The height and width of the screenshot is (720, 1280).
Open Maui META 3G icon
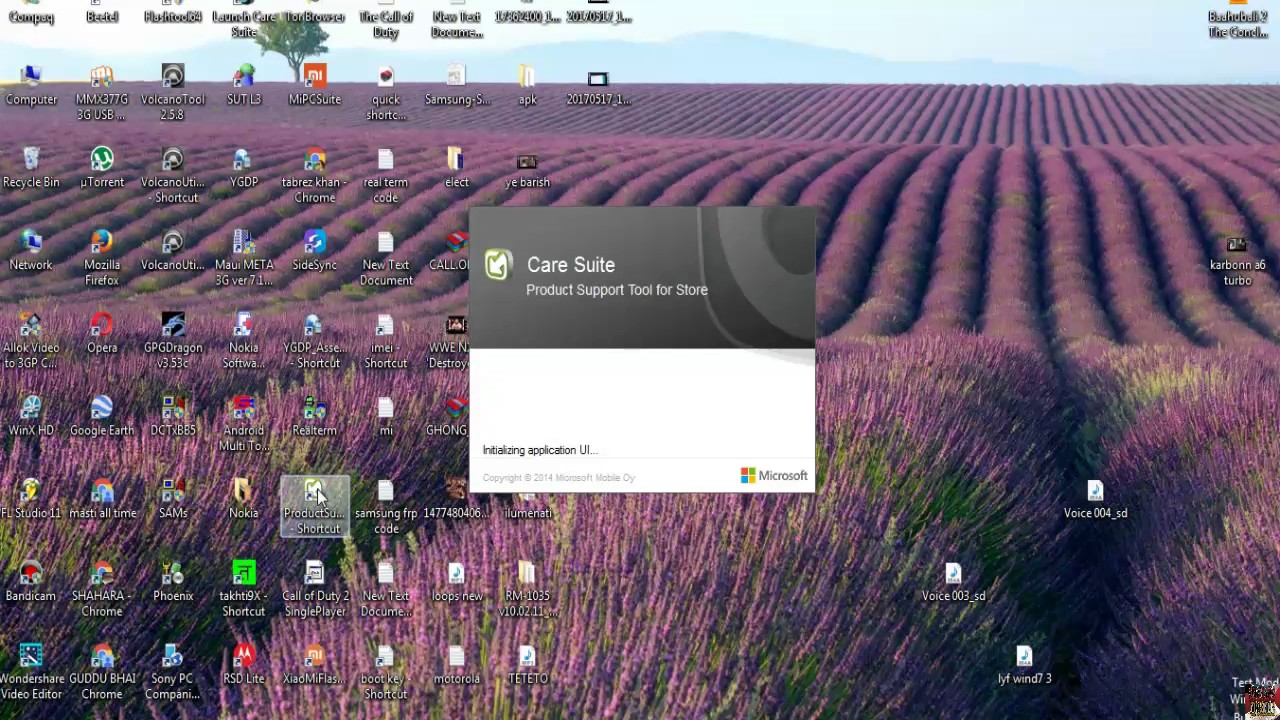tap(244, 259)
